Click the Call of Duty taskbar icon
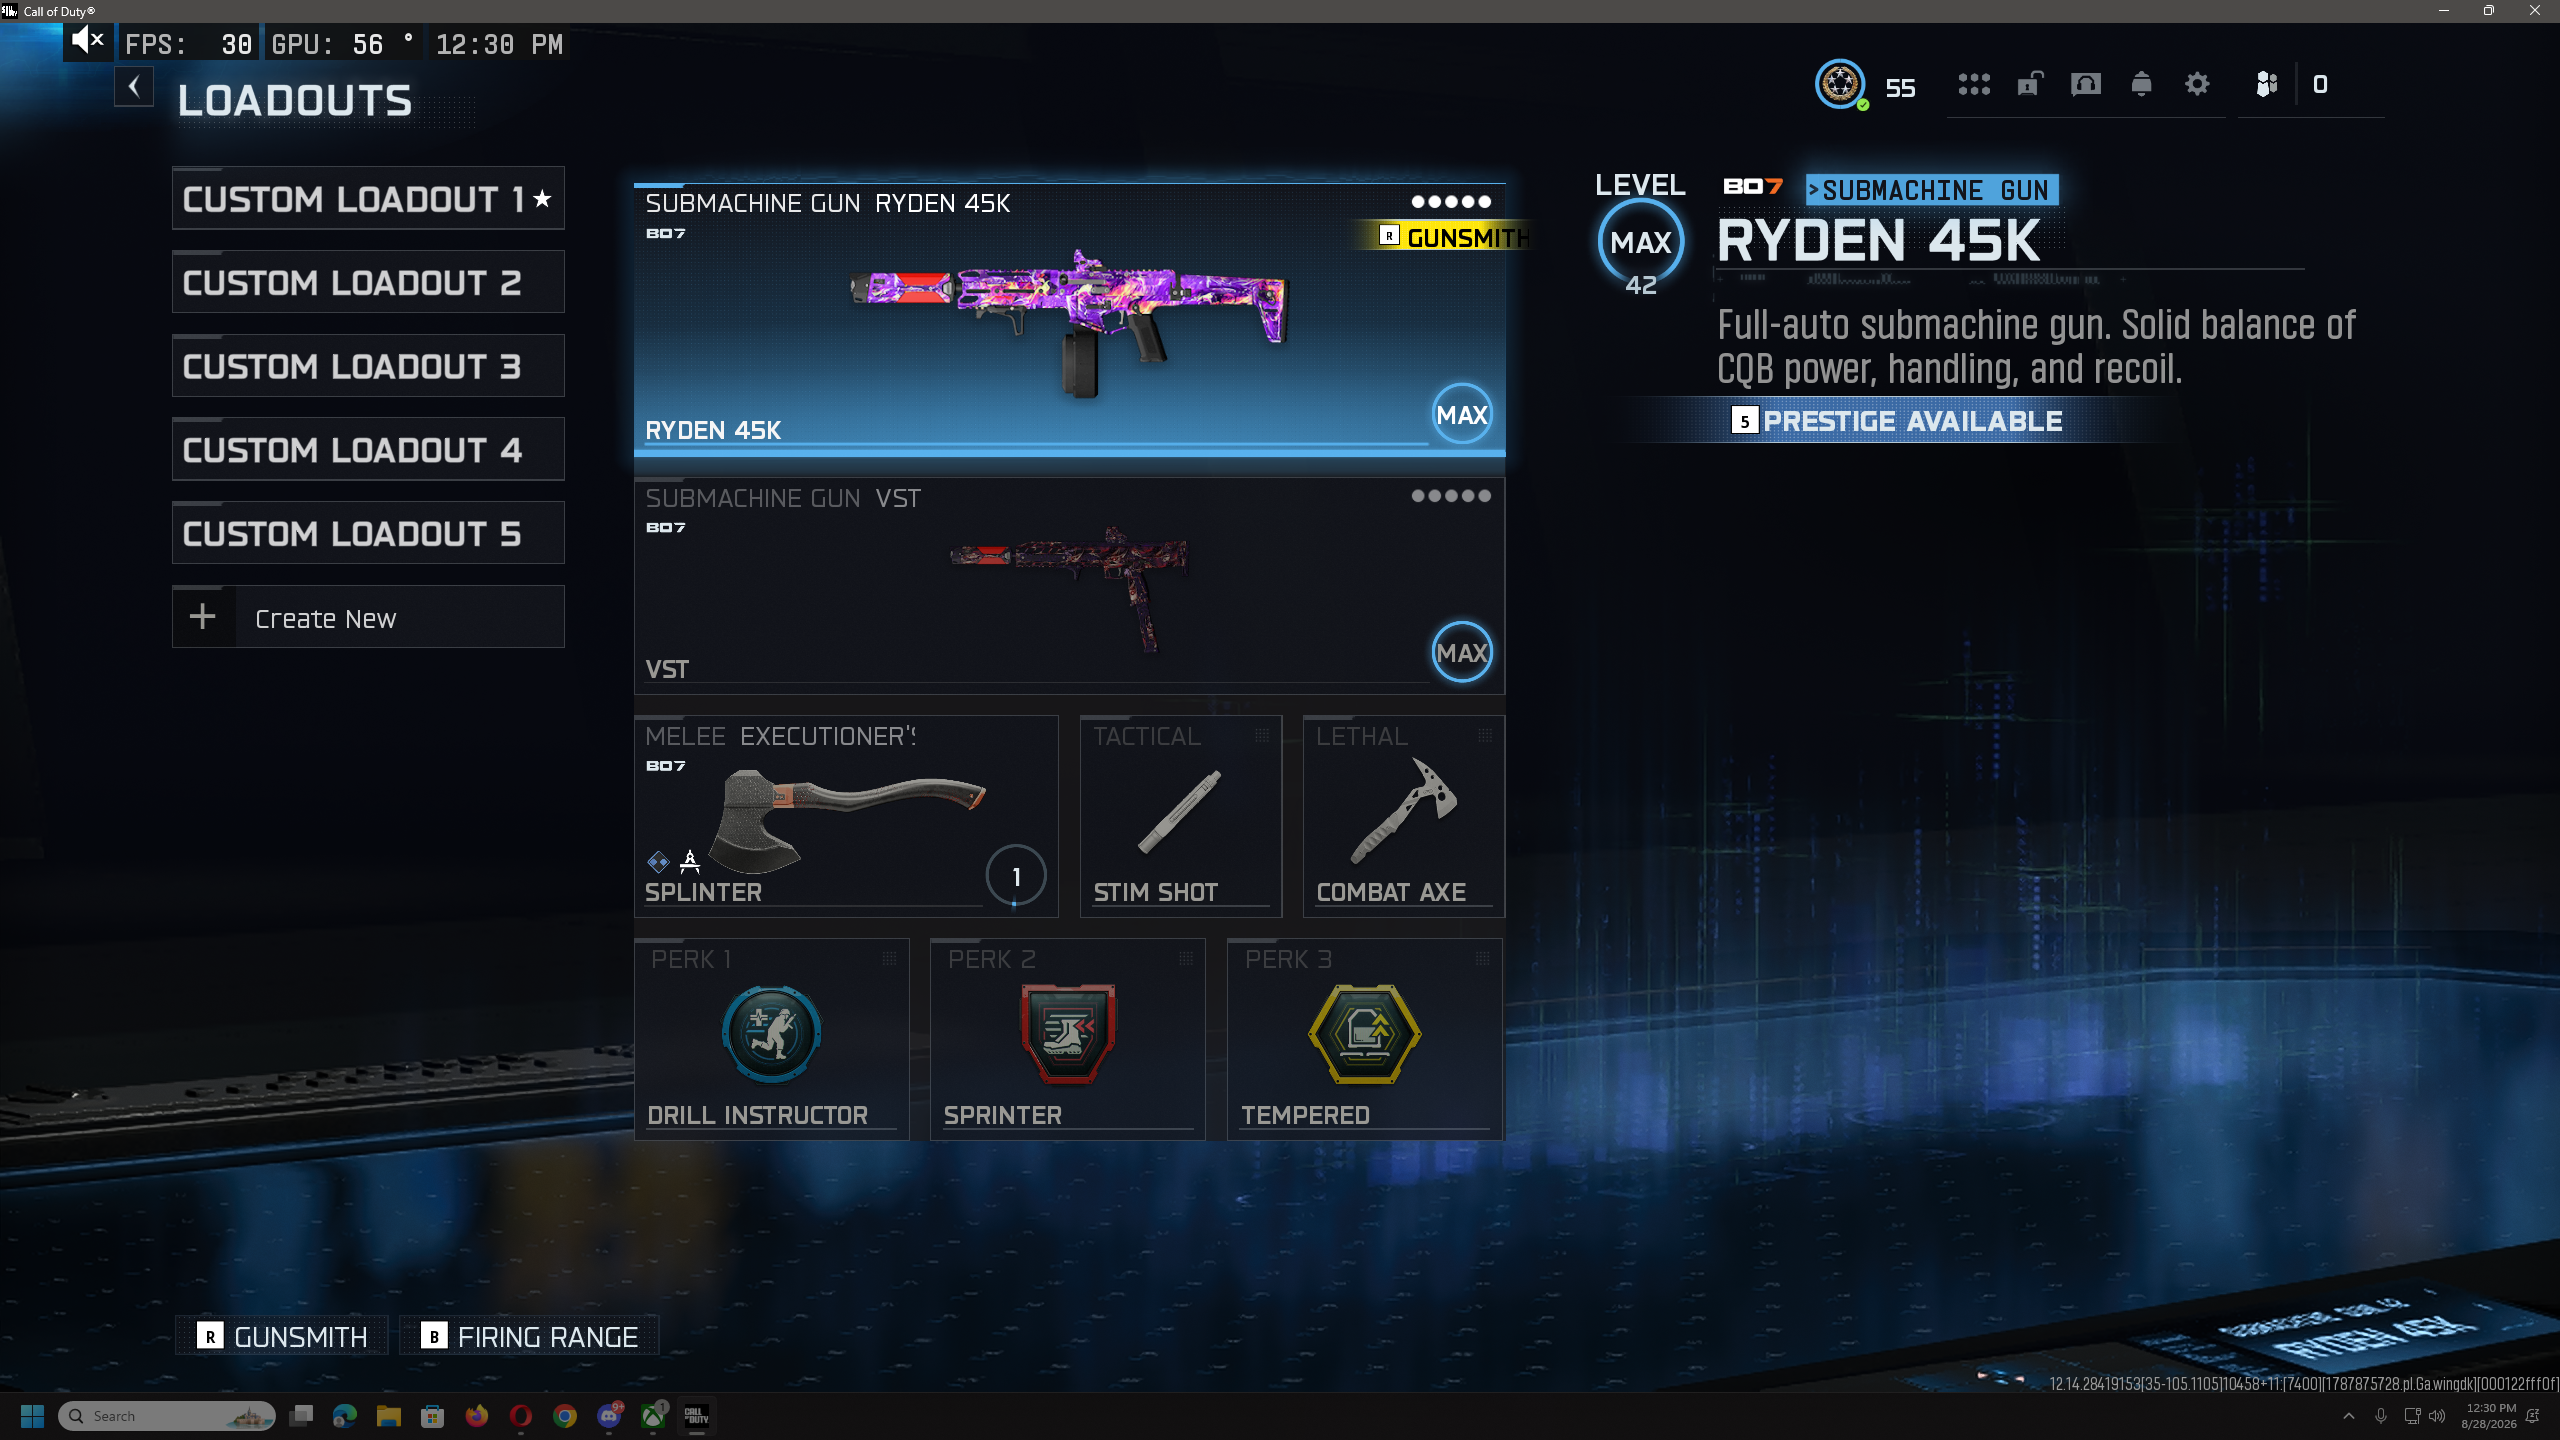 click(697, 1416)
